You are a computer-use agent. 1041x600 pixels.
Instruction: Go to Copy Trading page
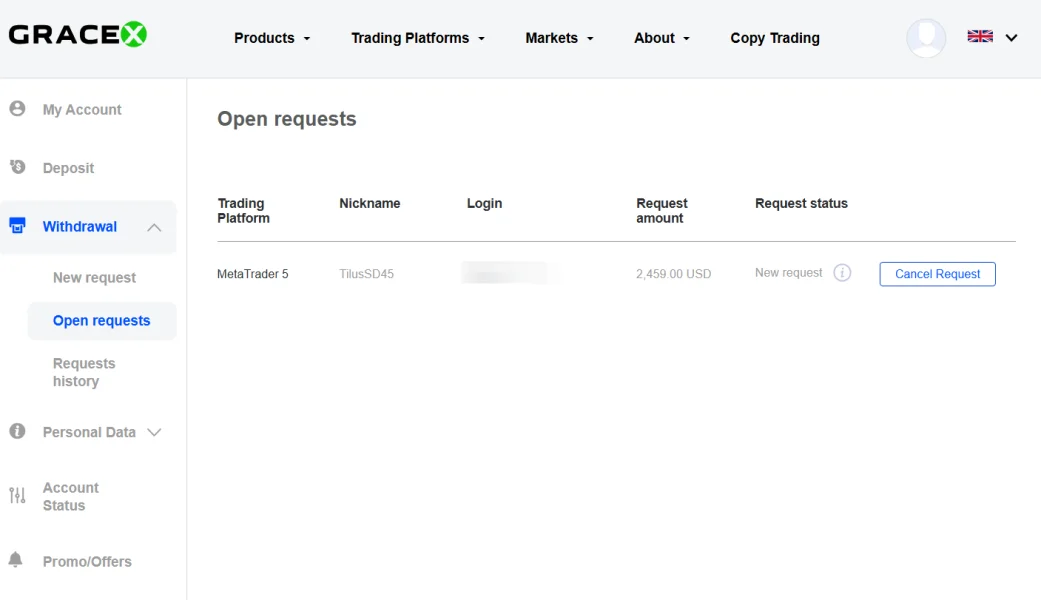point(775,38)
